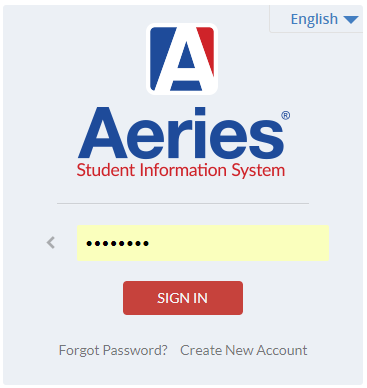Click the blue triangle next to English

coord(350,20)
